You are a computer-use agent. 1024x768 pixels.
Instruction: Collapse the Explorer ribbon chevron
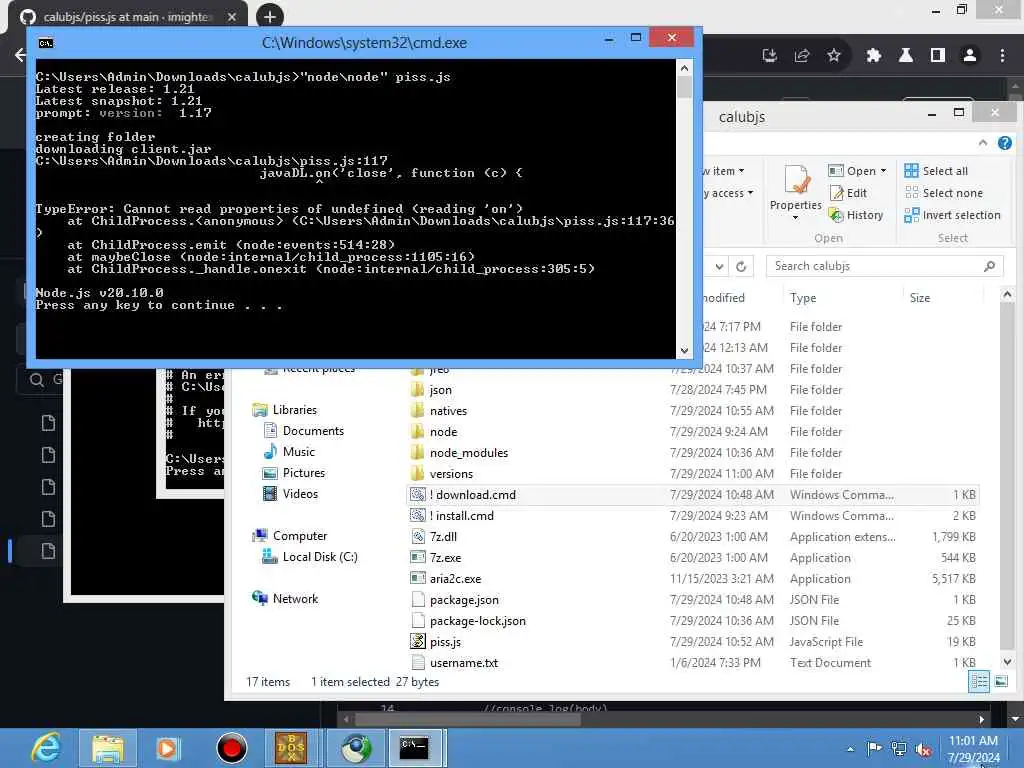pyautogui.click(x=983, y=143)
